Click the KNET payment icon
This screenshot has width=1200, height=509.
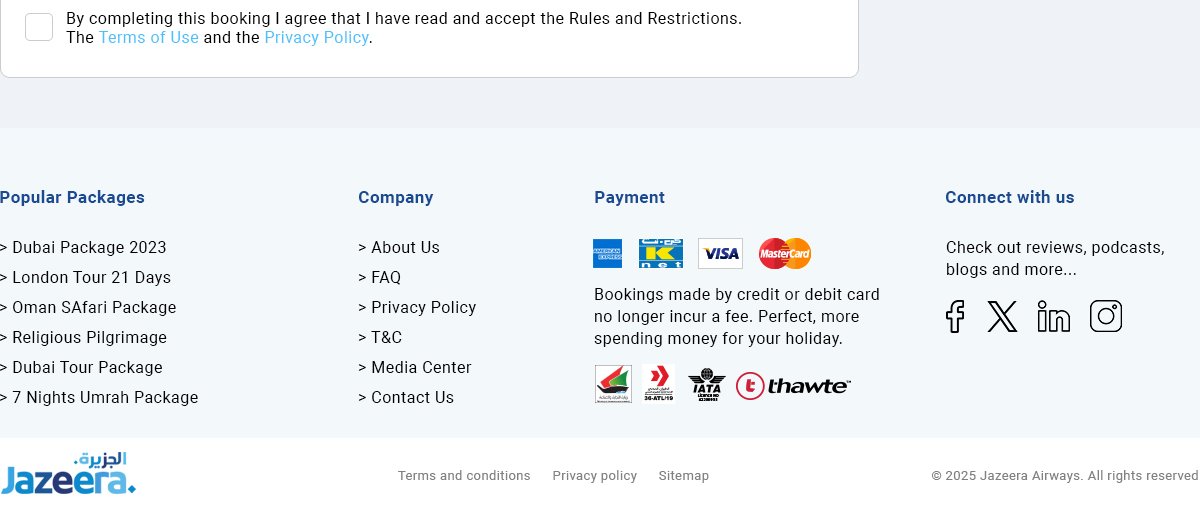point(661,254)
